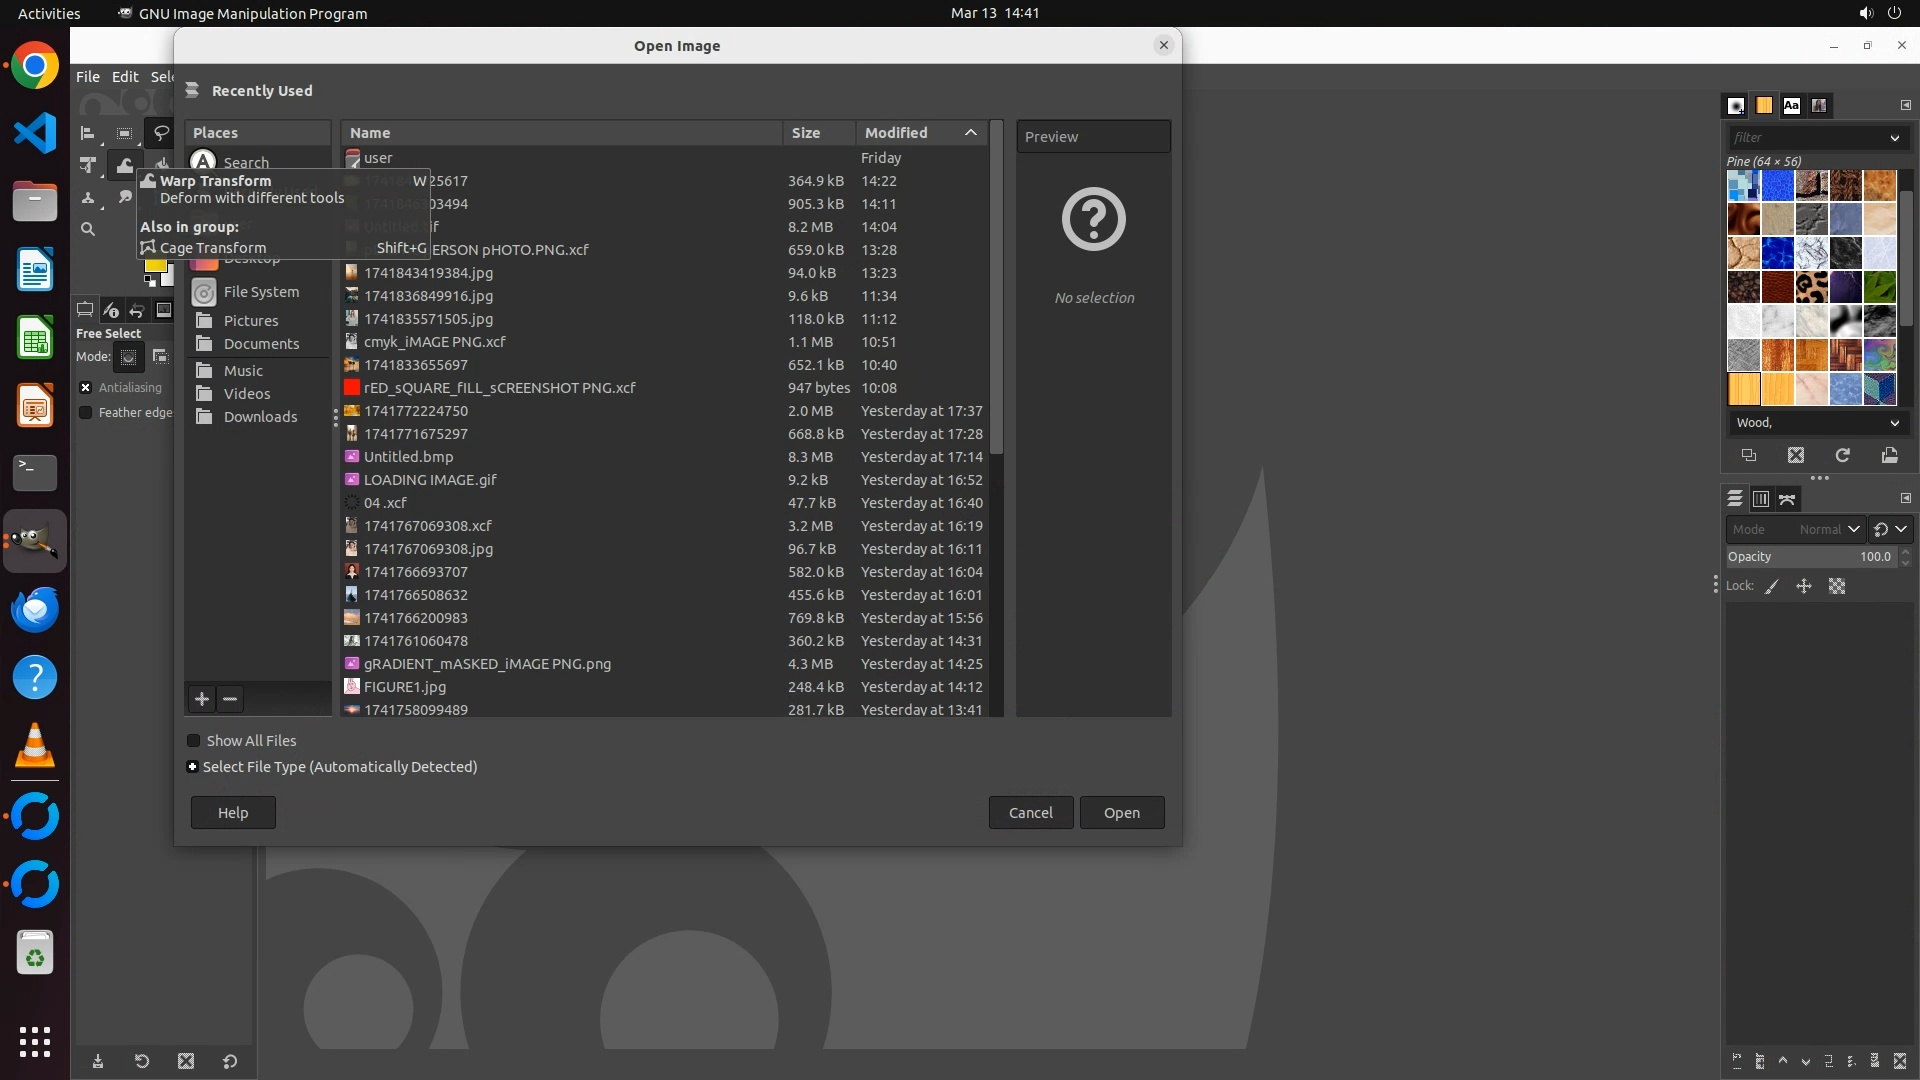The height and width of the screenshot is (1080, 1920).
Task: Disable the Antialiasing checkbox
Action: 86,388
